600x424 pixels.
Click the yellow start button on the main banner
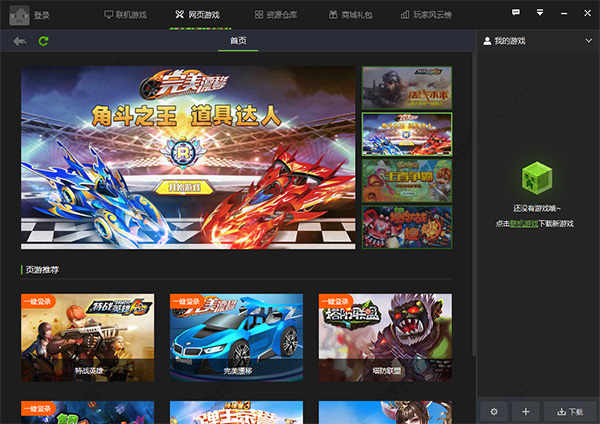[x=184, y=187]
